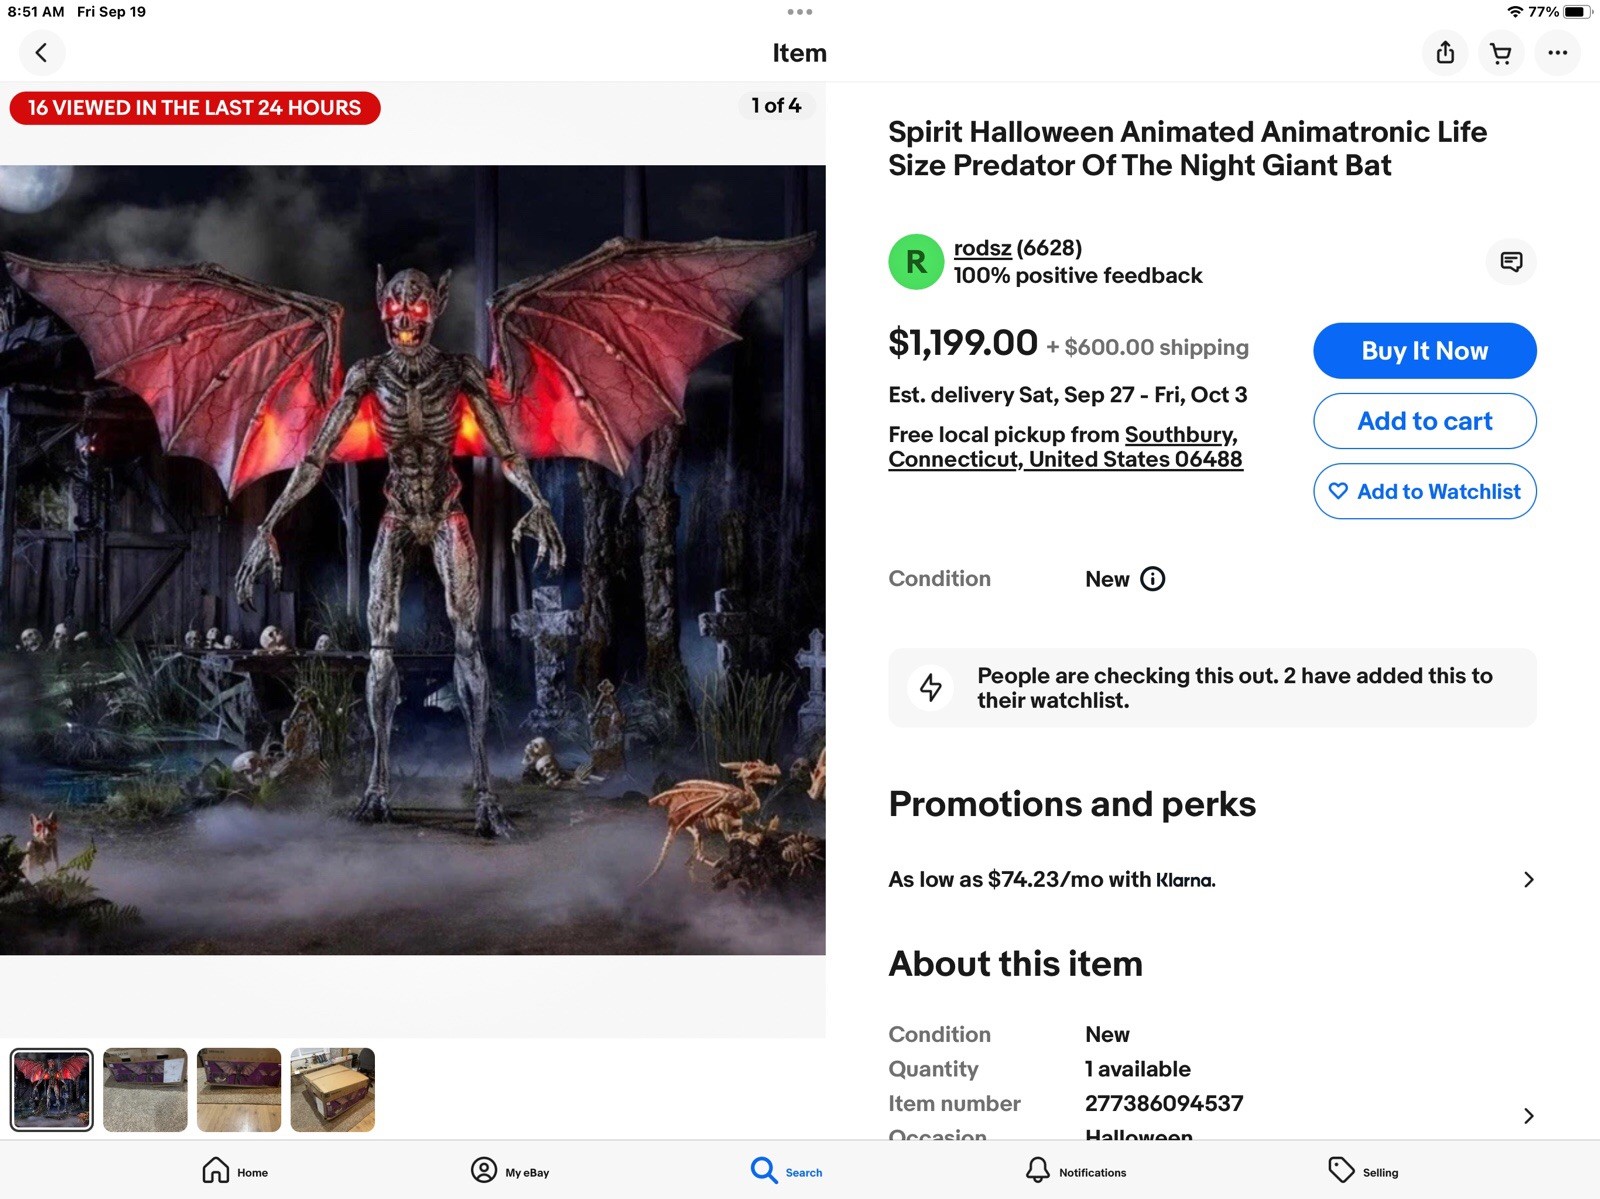Add the animatronic bat to cart
1600x1199 pixels.
click(1424, 421)
